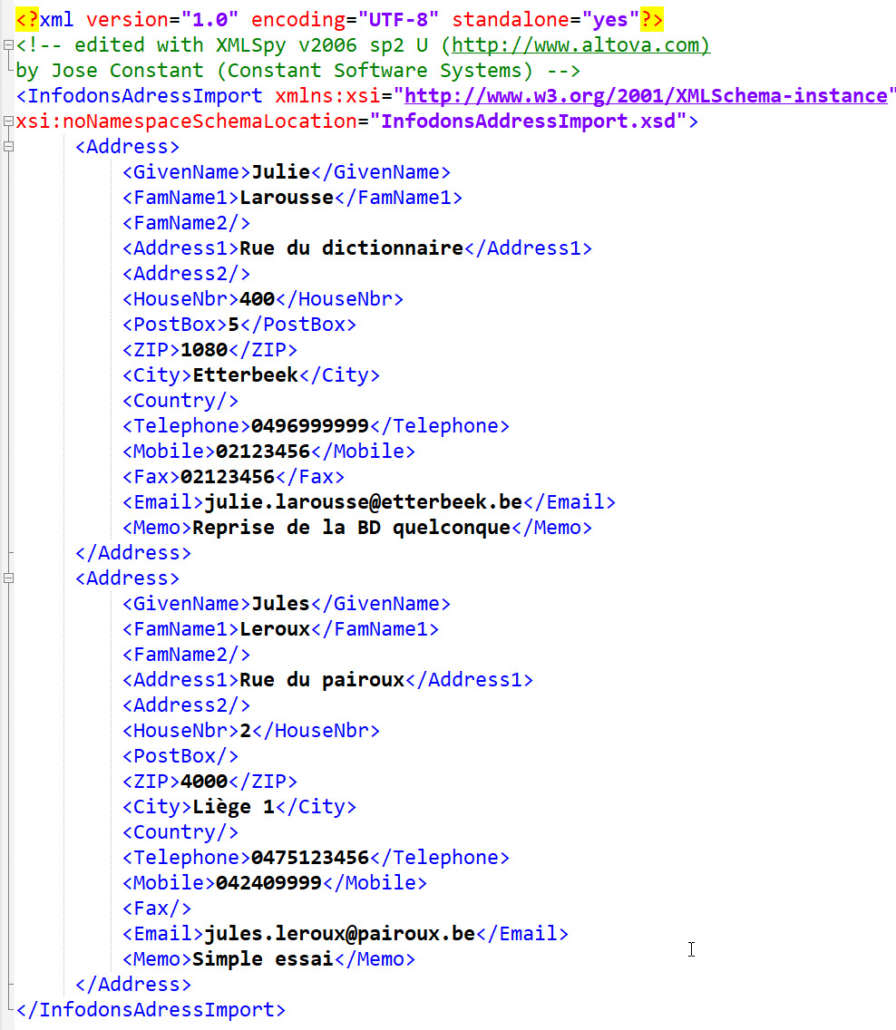Click the 'by Jose Constant' comment line
This screenshot has width=896, height=1030.
[298, 71]
